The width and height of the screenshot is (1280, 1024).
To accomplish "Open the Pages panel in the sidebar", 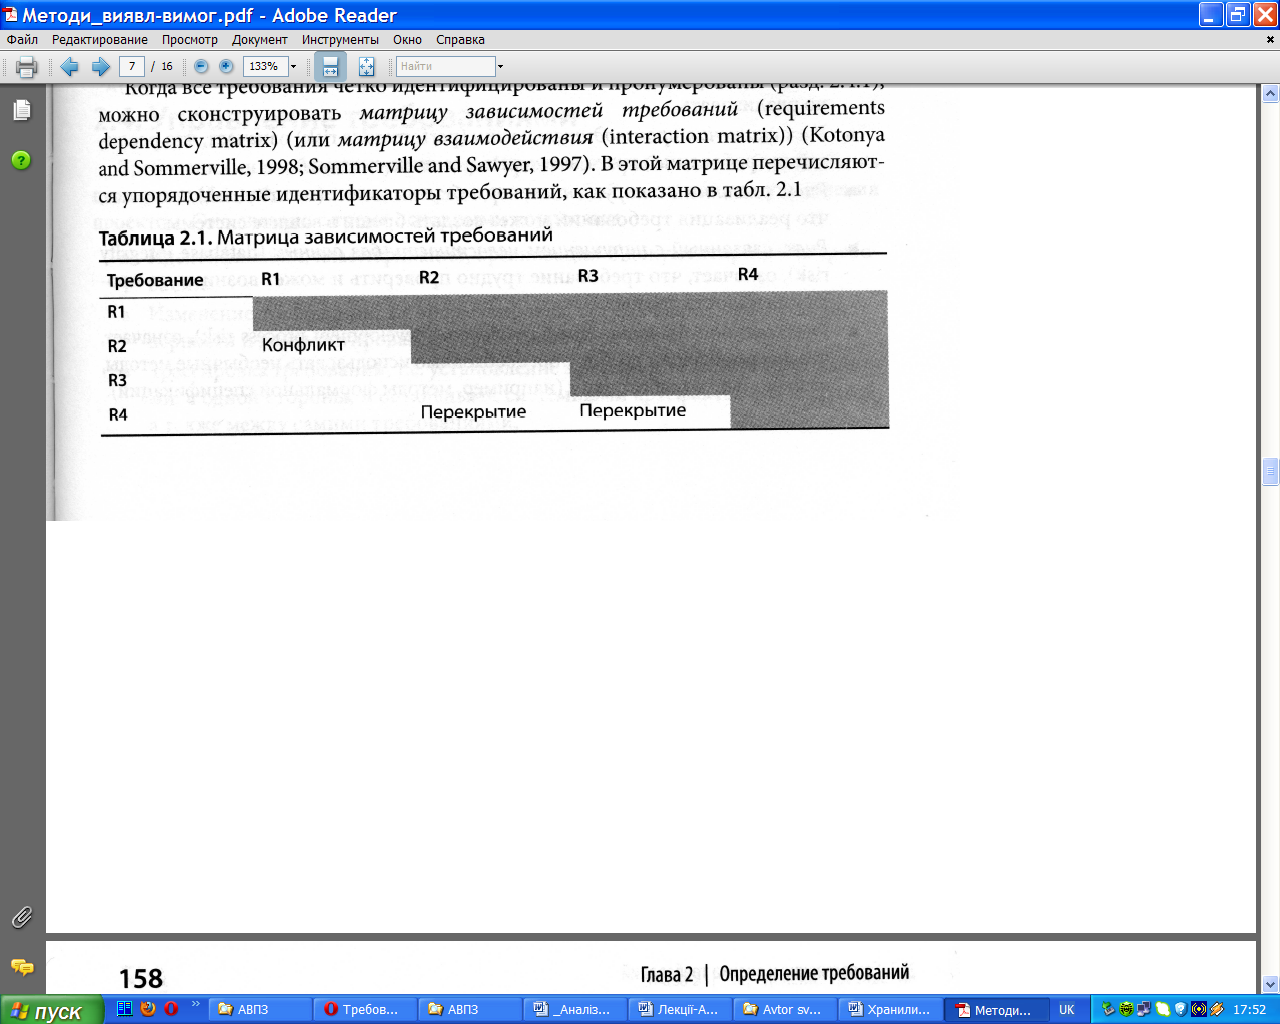I will pyautogui.click(x=21, y=110).
